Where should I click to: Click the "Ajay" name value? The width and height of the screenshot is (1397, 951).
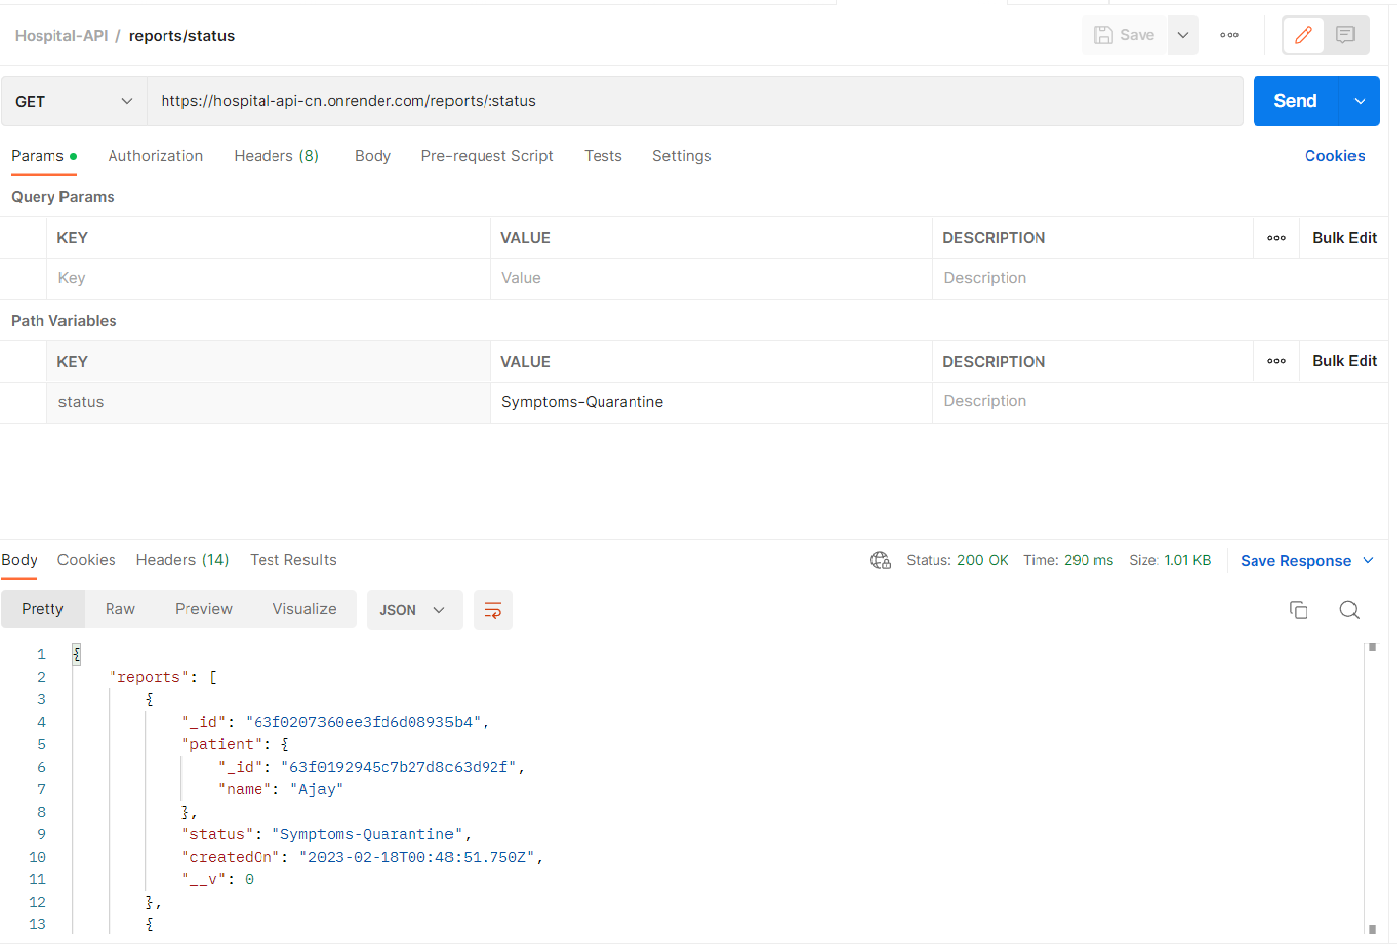(317, 789)
